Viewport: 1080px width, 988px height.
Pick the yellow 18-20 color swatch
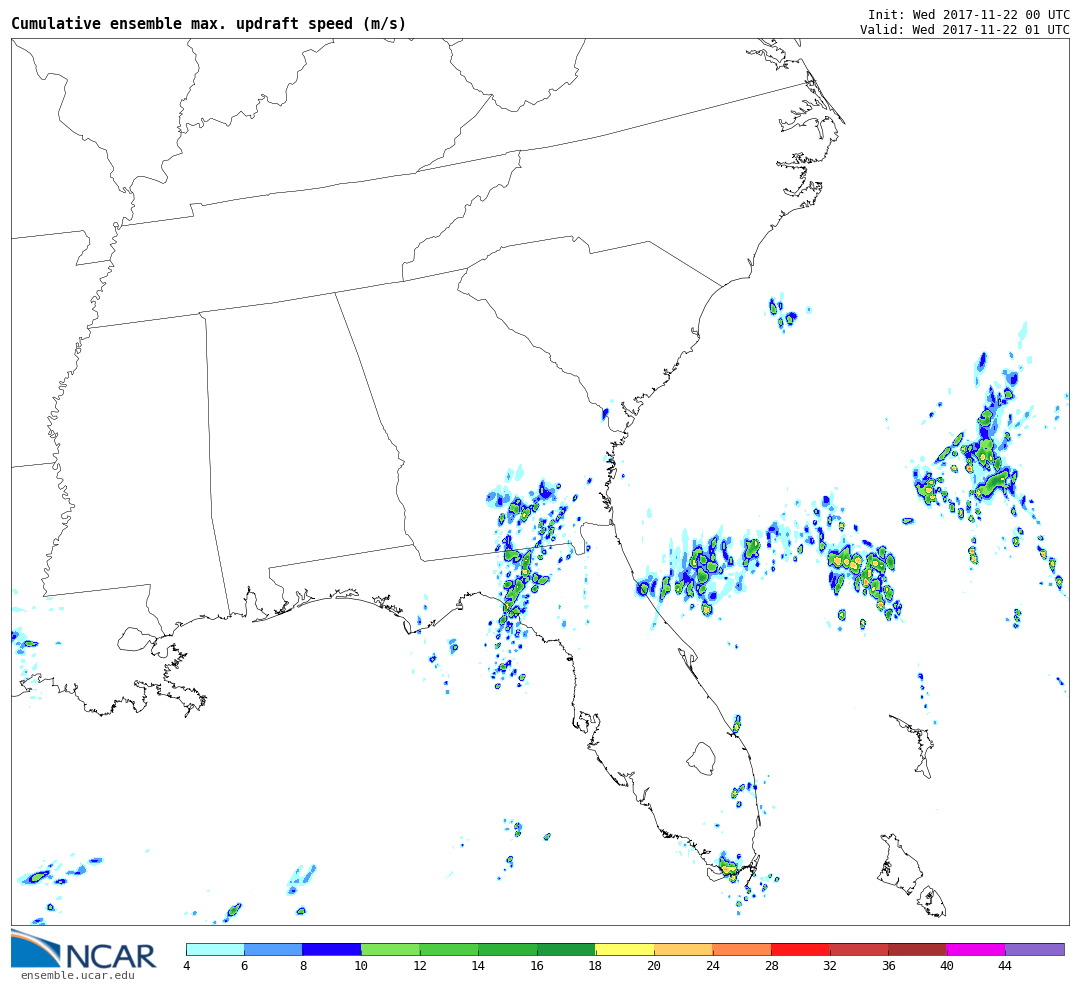tap(625, 949)
